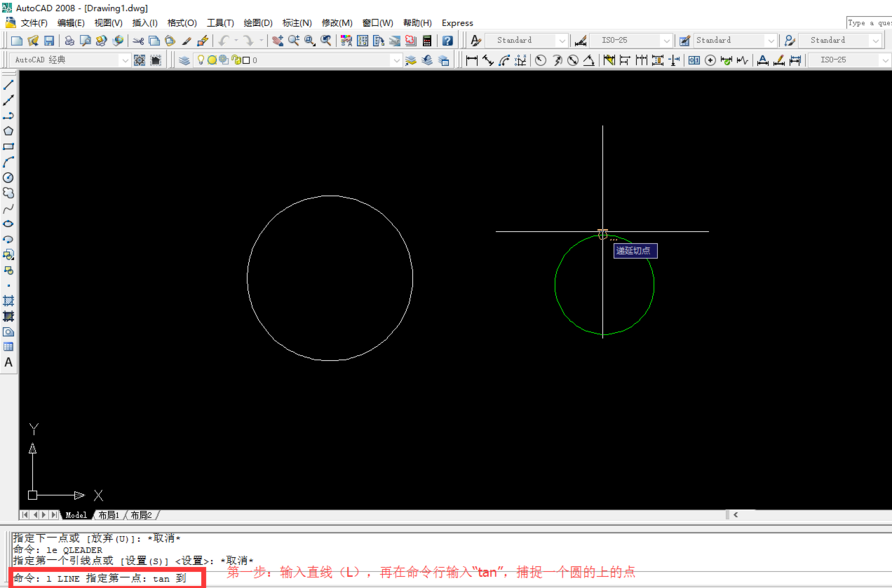Open the Layer Properties Manager icon
The height and width of the screenshot is (588, 892).
coord(184,60)
